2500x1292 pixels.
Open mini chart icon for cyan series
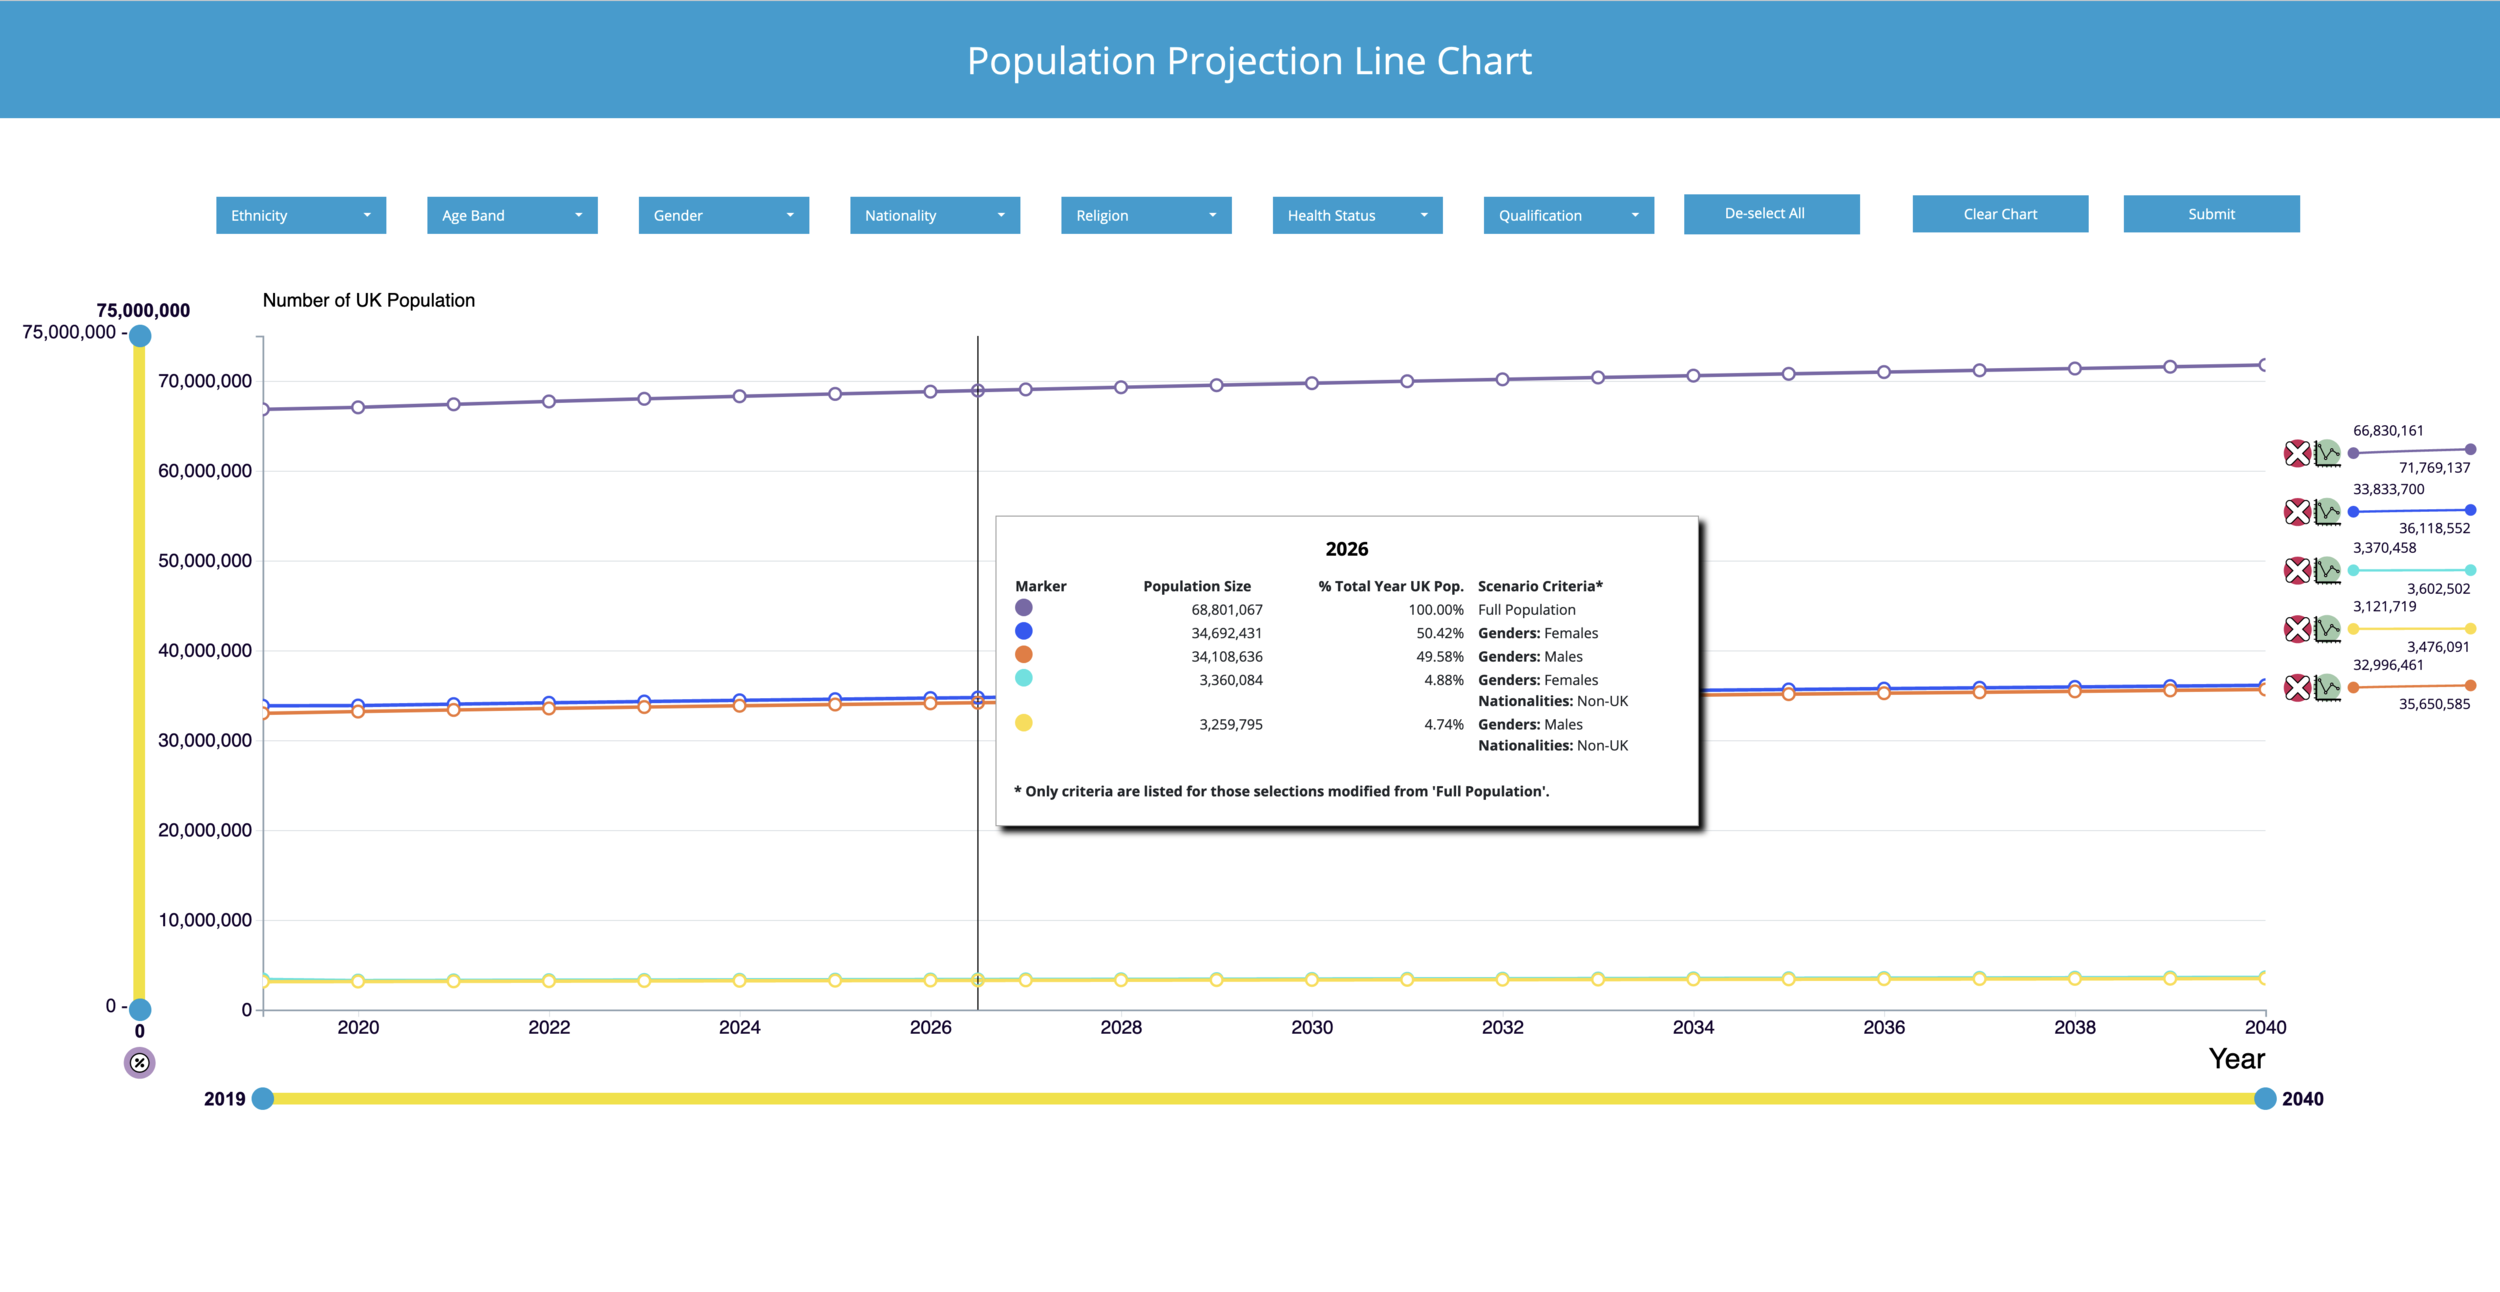(2328, 571)
